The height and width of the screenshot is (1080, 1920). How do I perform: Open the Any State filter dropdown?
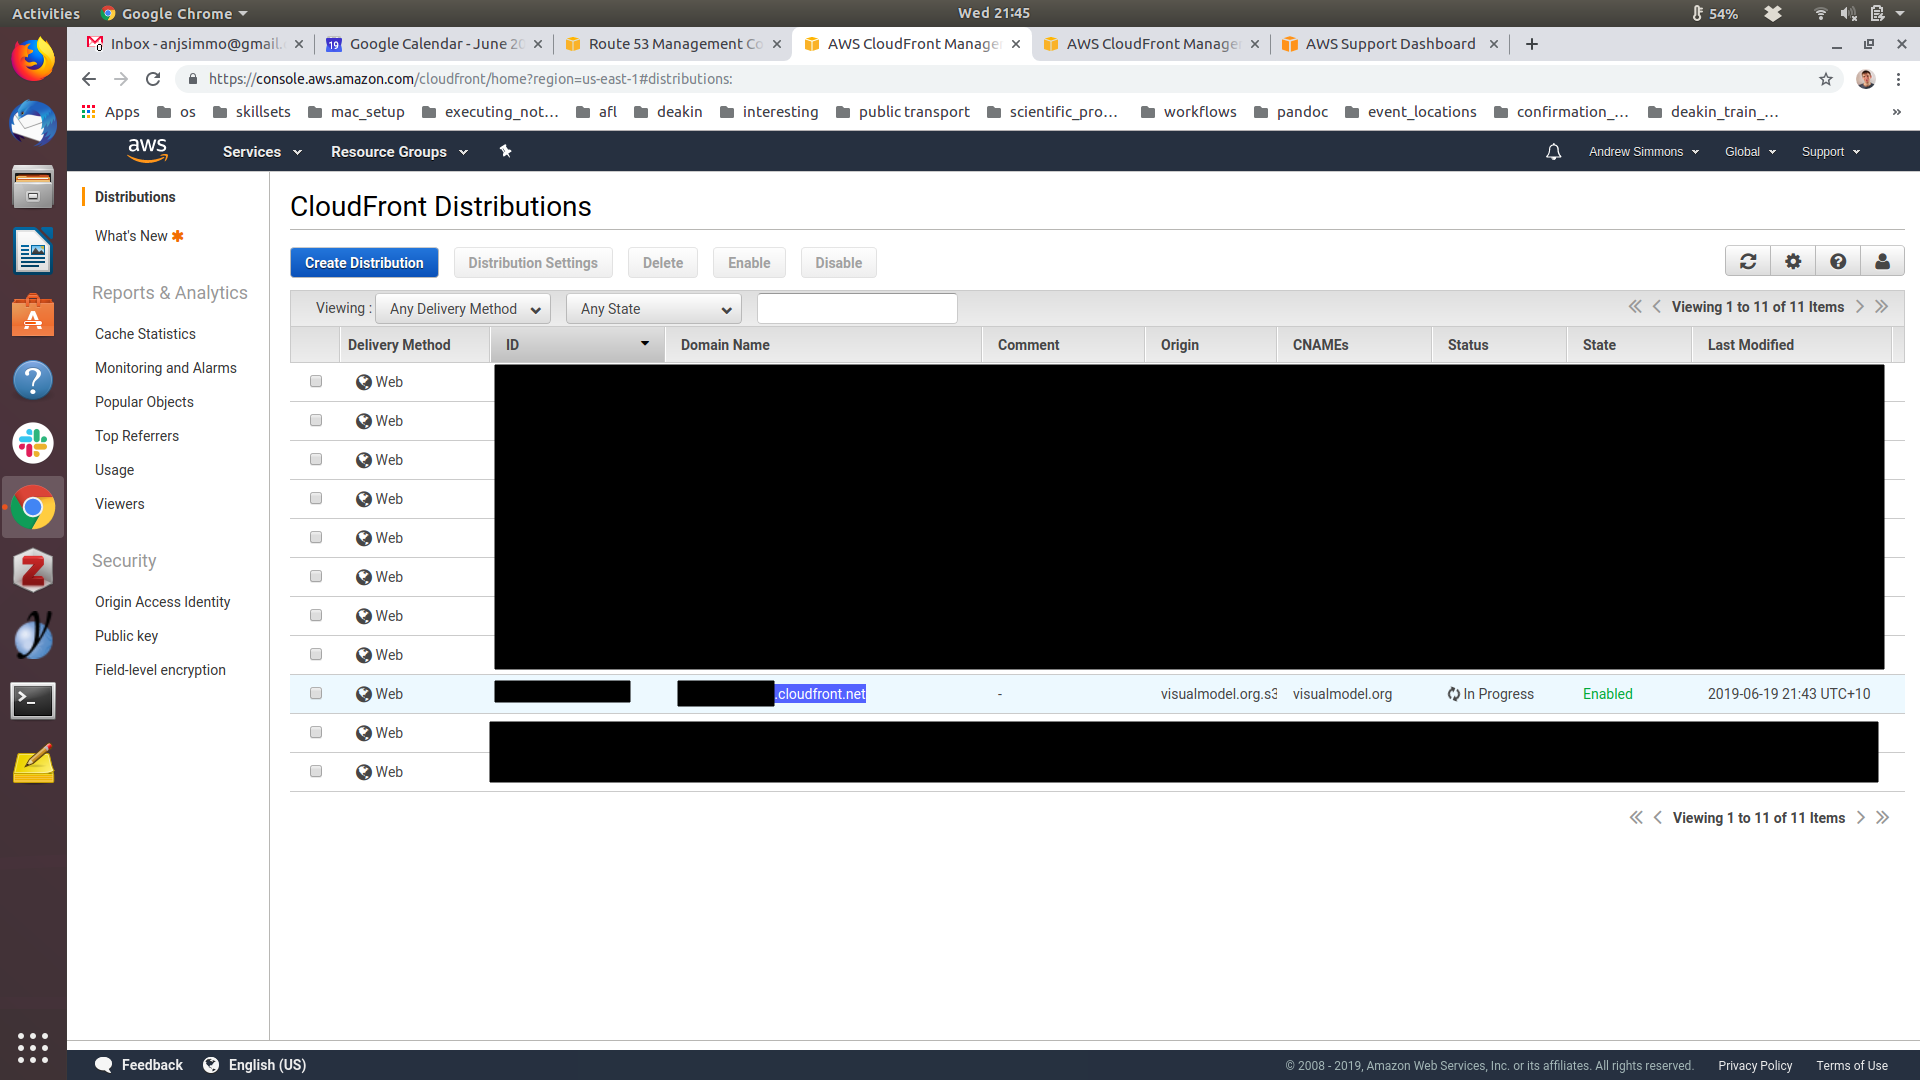(x=654, y=309)
